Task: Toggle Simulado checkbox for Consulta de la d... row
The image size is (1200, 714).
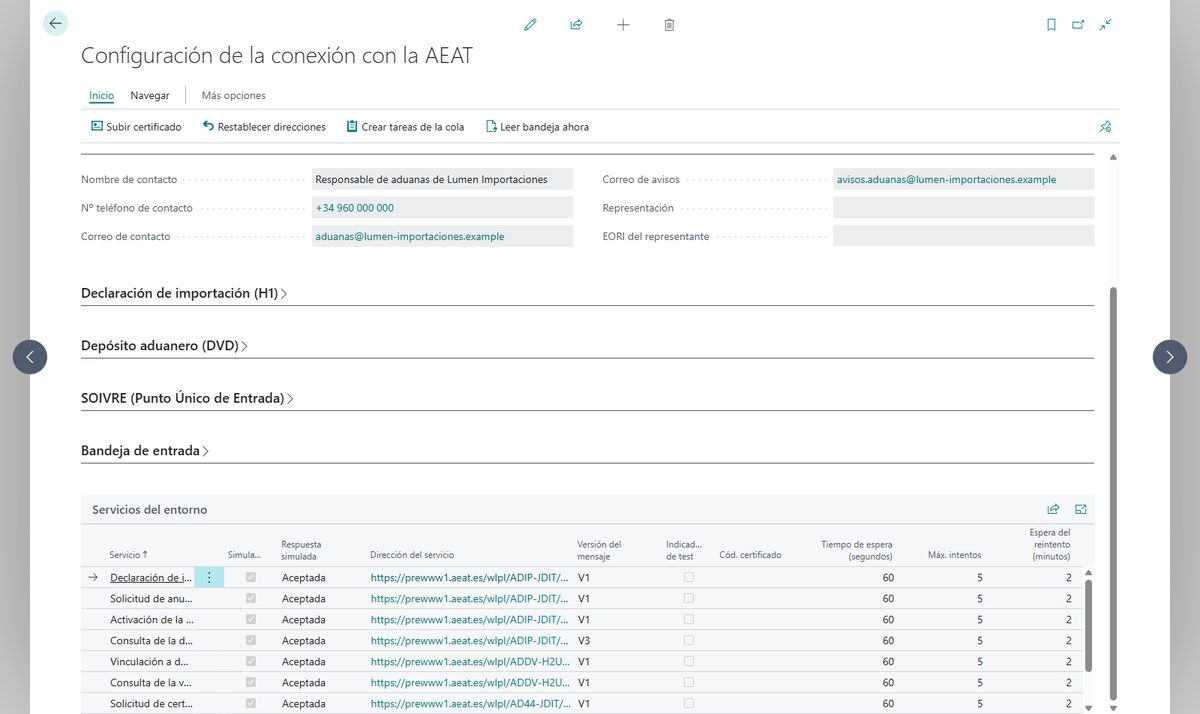Action: 250,640
